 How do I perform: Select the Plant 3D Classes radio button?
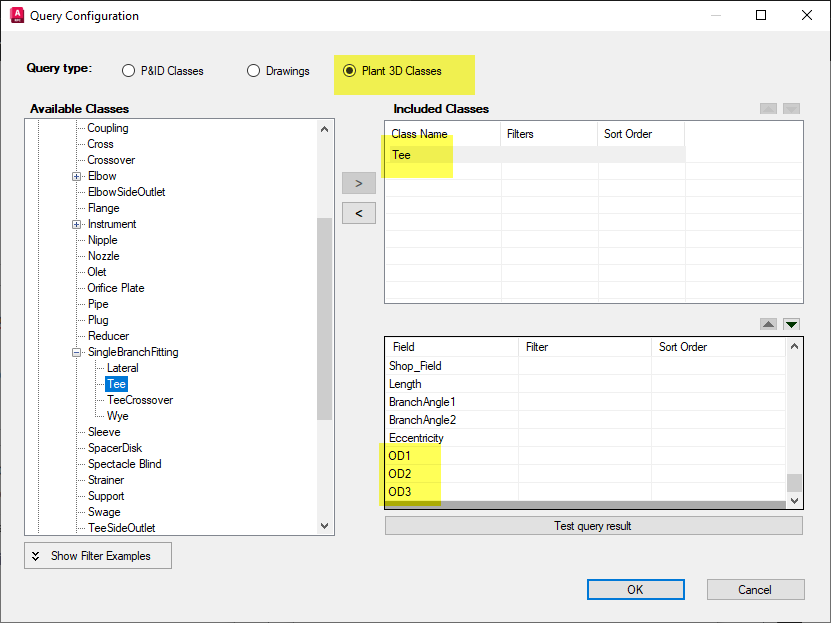click(349, 70)
